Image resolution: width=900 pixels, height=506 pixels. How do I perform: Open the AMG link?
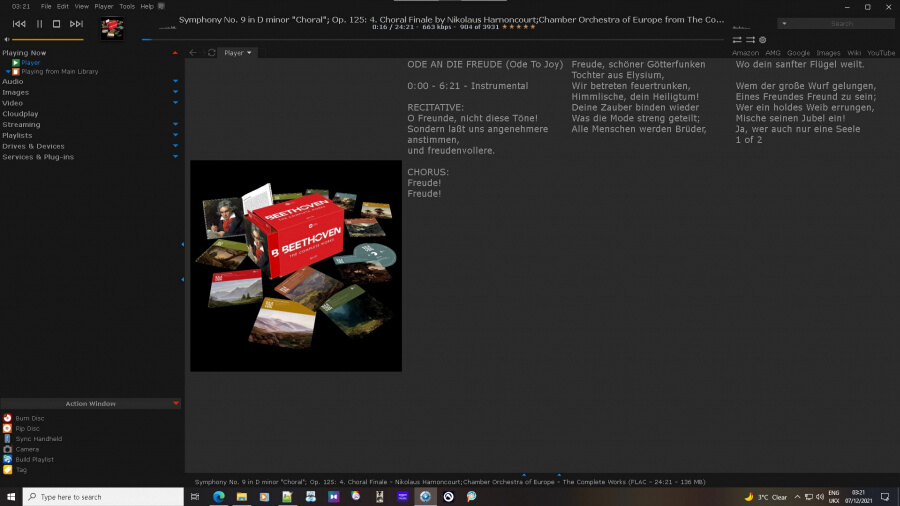(x=773, y=53)
